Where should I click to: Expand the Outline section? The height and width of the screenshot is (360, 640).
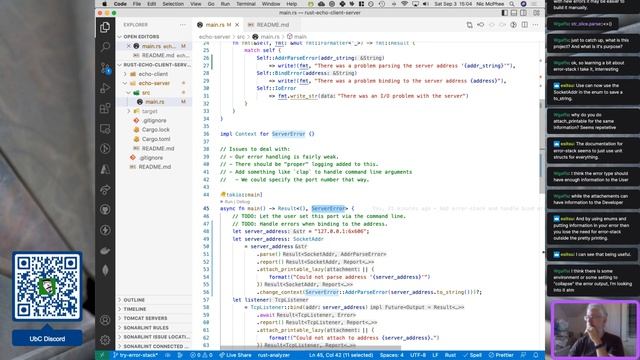point(154,300)
